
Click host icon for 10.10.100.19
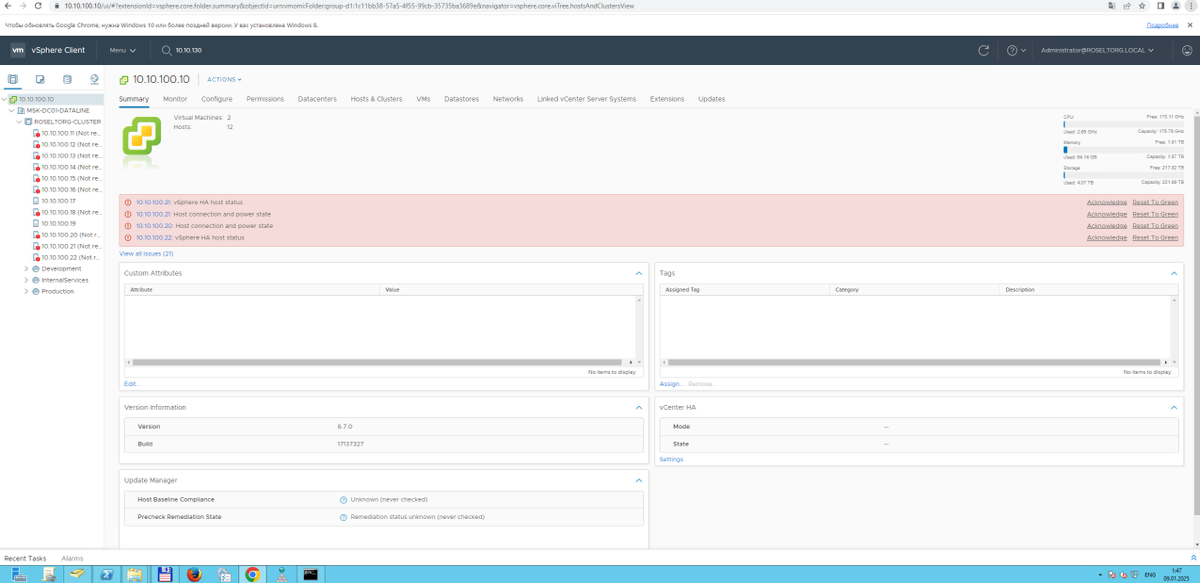[37, 223]
